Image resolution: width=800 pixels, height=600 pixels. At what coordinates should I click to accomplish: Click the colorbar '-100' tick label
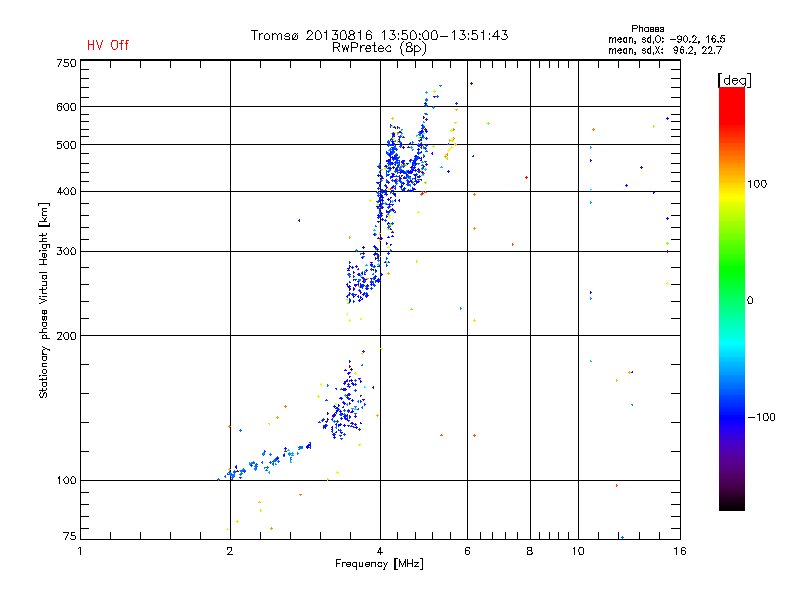pos(761,417)
